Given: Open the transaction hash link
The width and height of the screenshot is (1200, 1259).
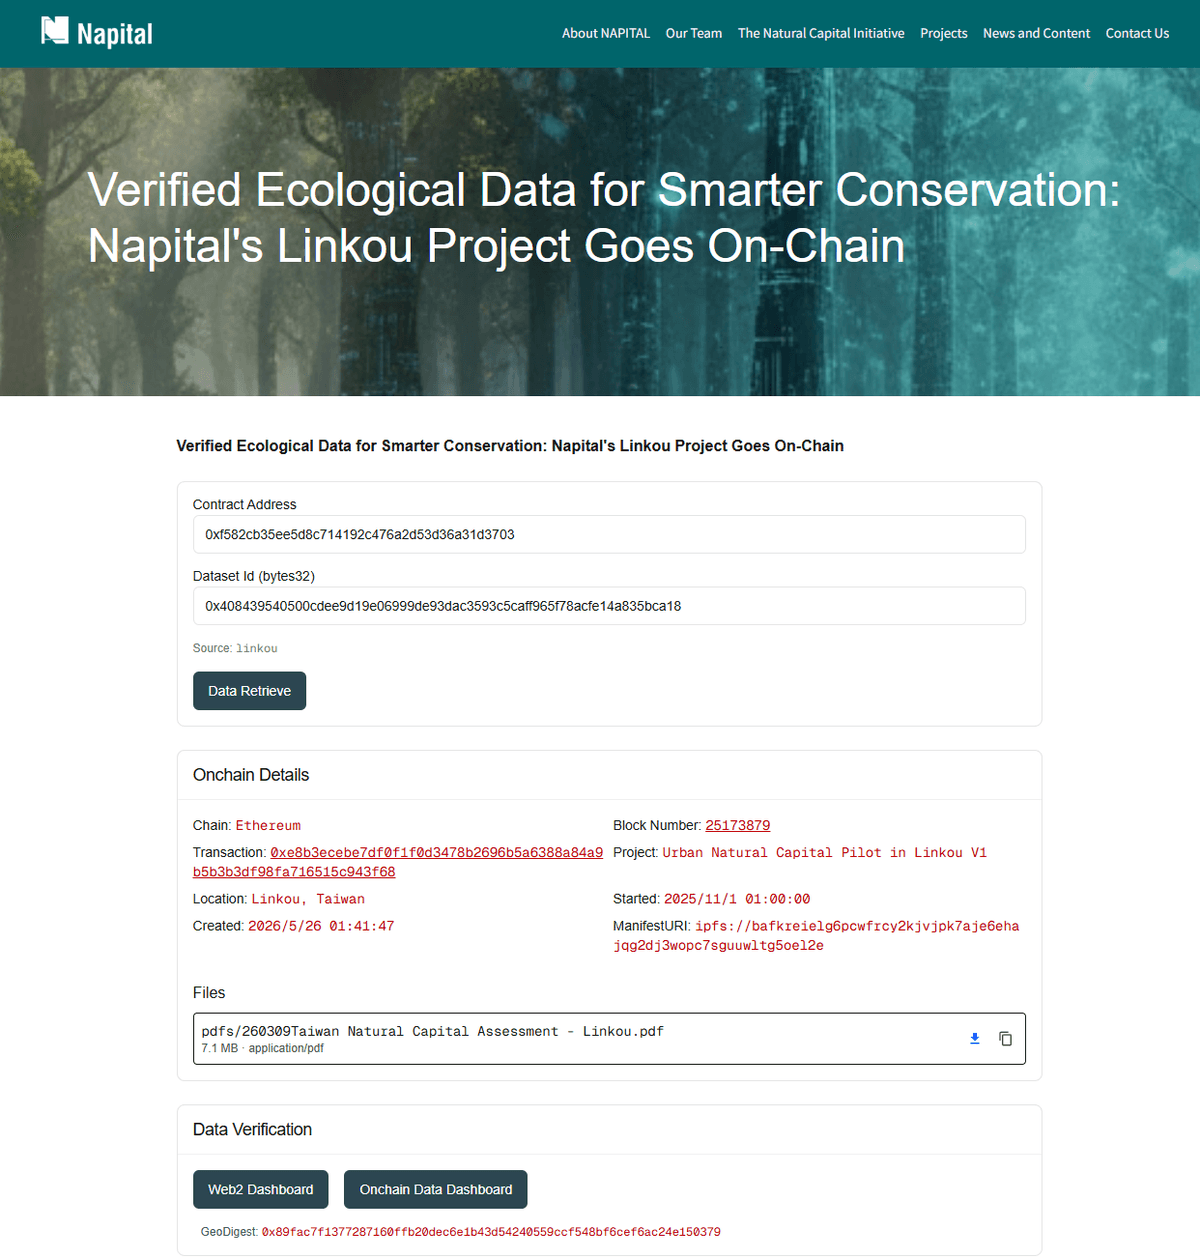Looking at the screenshot, I should [398, 862].
